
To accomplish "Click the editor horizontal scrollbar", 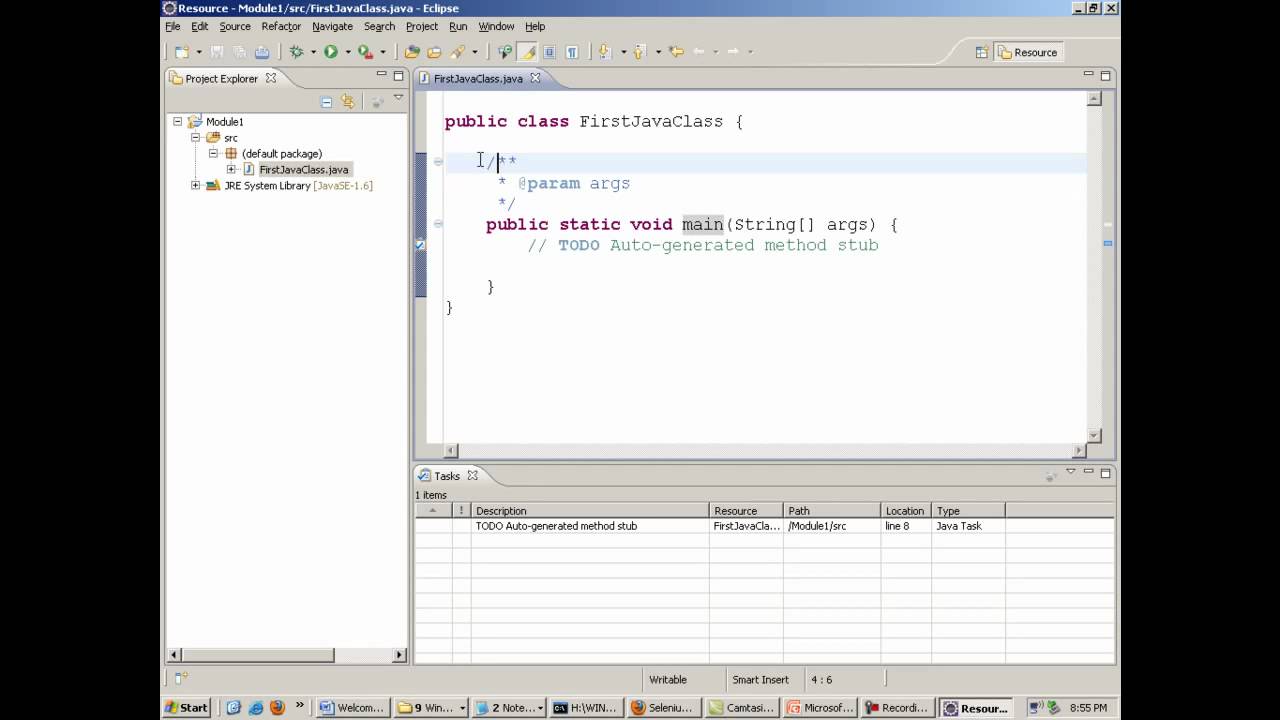I will [765, 451].
